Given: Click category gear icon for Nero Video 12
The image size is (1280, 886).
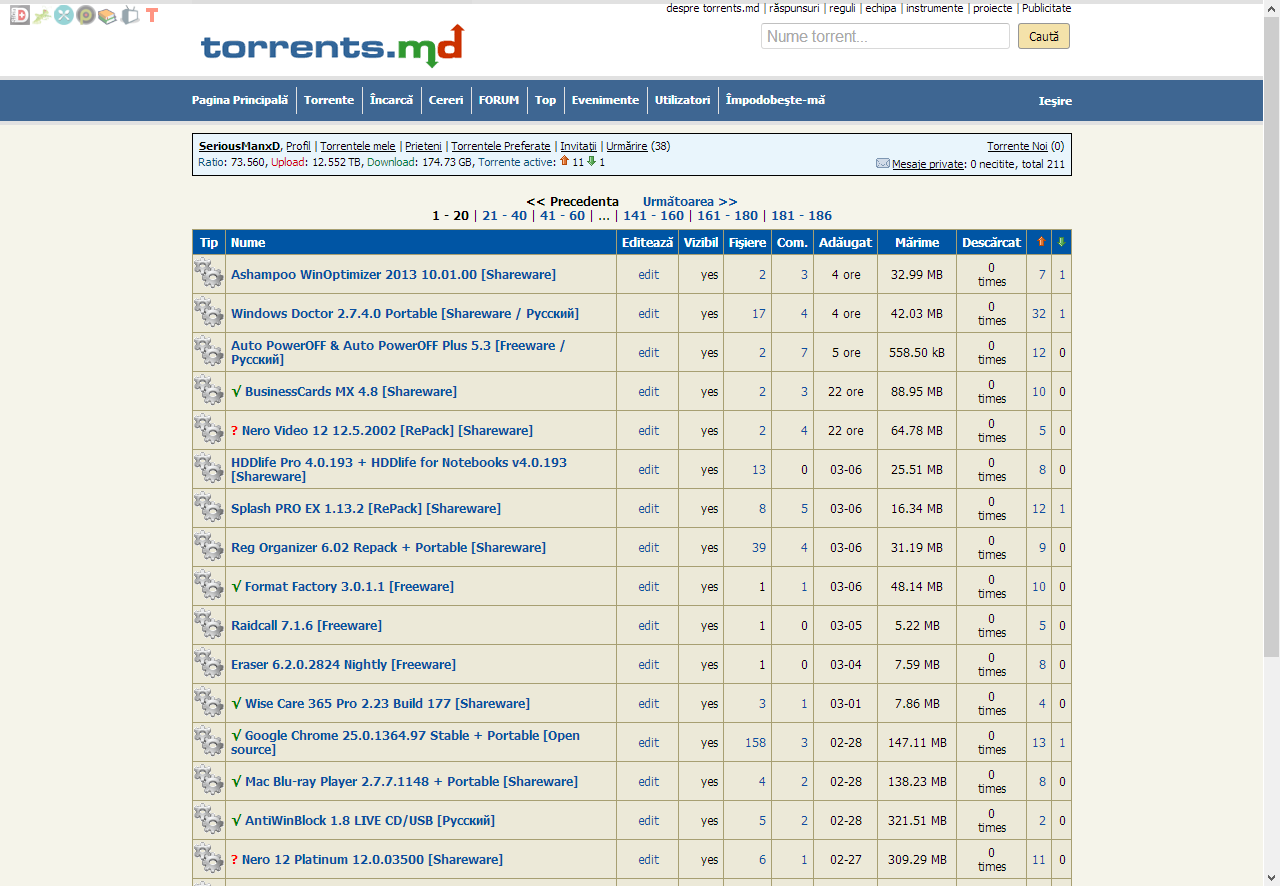Looking at the screenshot, I should coord(209,429).
